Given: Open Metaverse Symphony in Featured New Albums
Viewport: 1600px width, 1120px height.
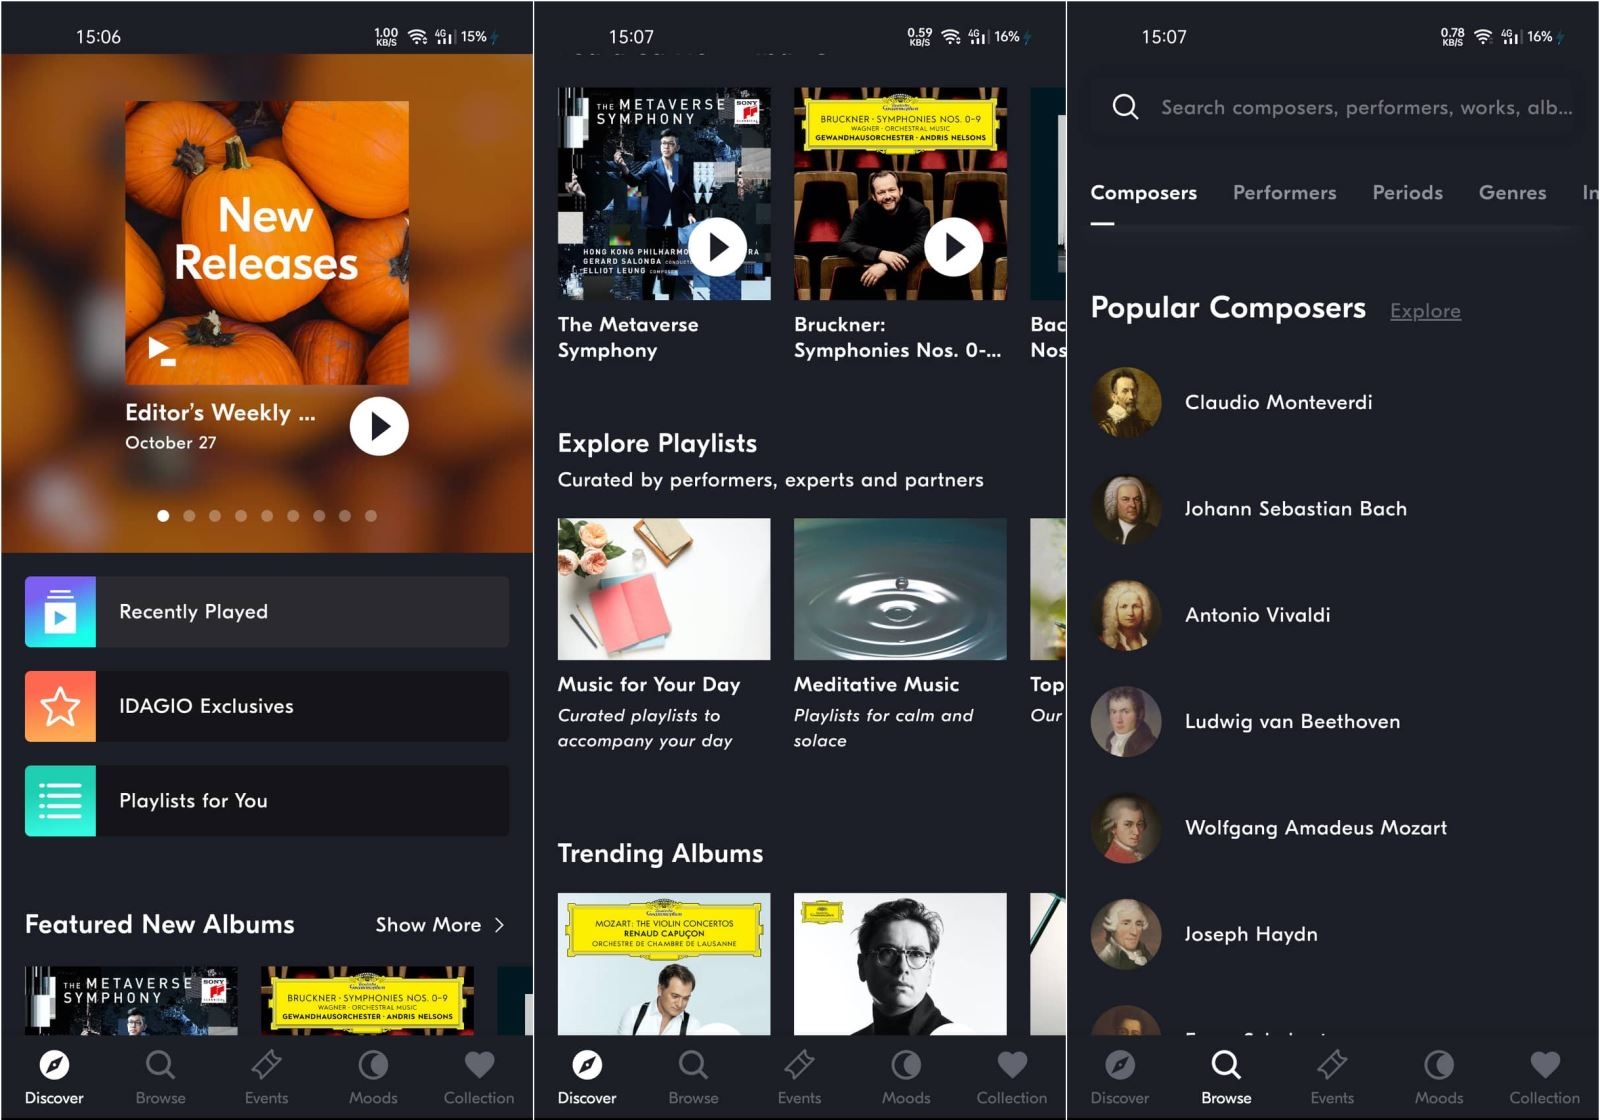Looking at the screenshot, I should pos(131,1000).
